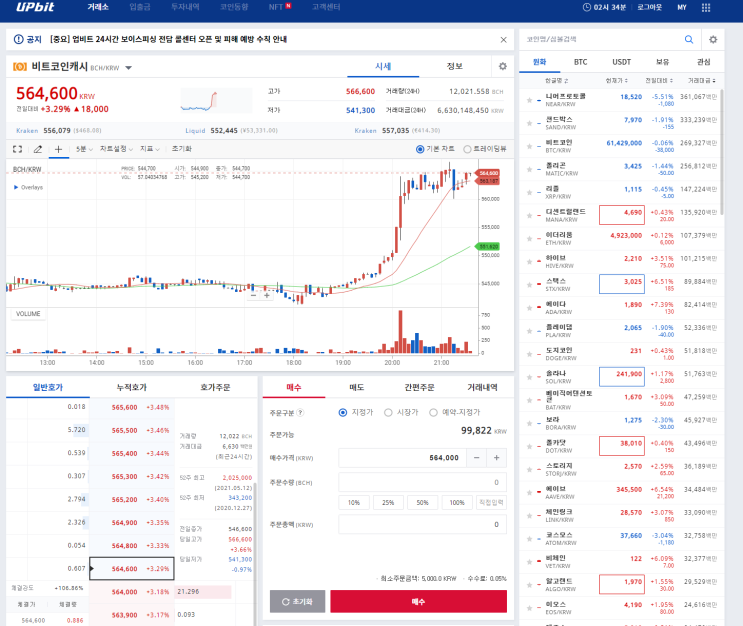Click the 초기화 reset order button
Image resolution: width=743 pixels, height=626 pixels.
[298, 601]
